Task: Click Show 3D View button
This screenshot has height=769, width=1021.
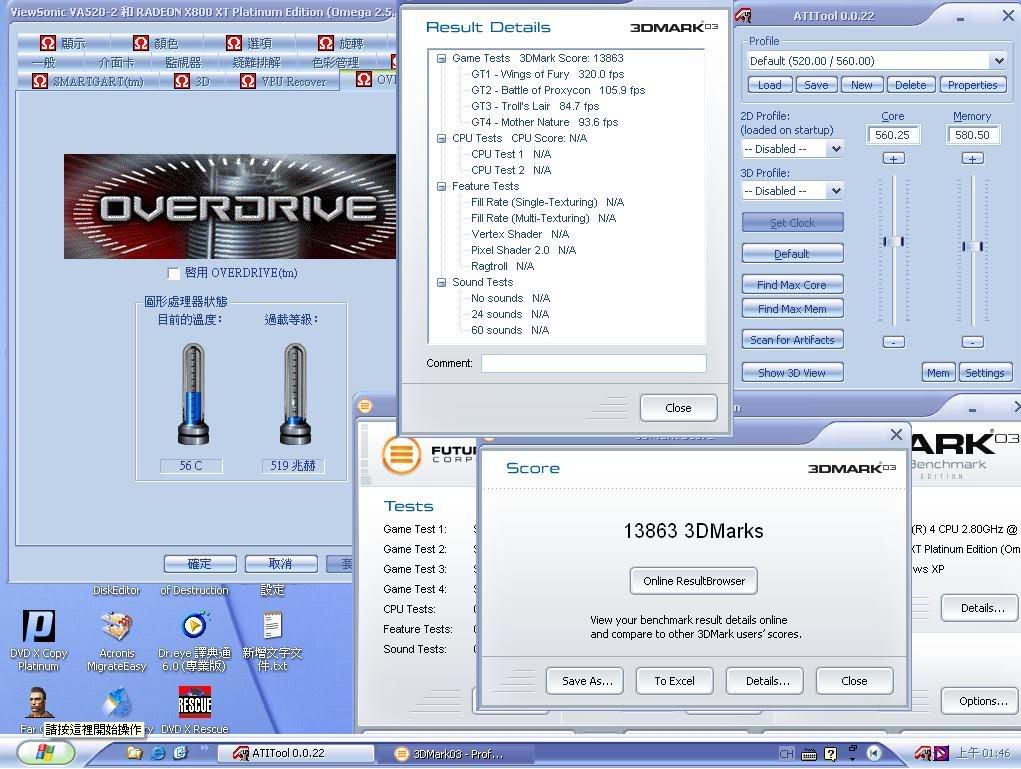Action: coord(792,372)
